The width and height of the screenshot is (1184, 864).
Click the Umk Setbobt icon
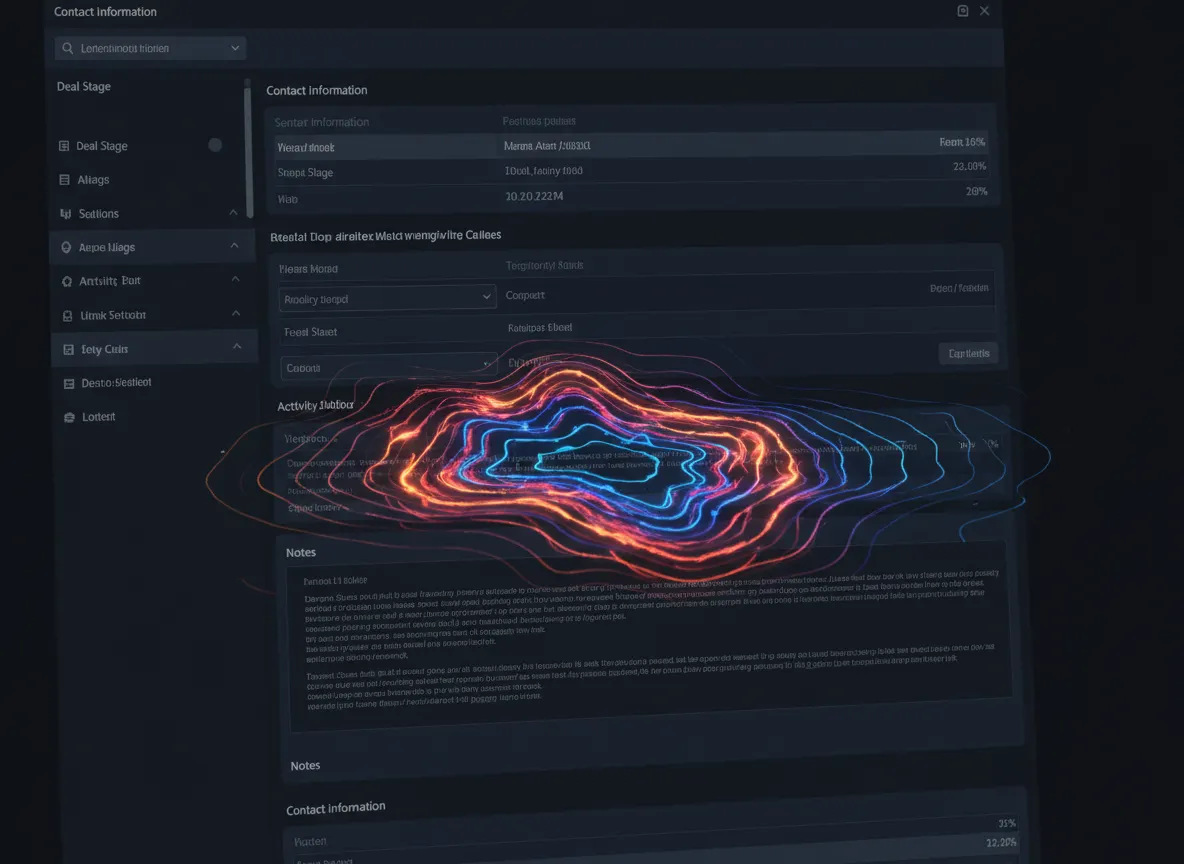point(67,316)
